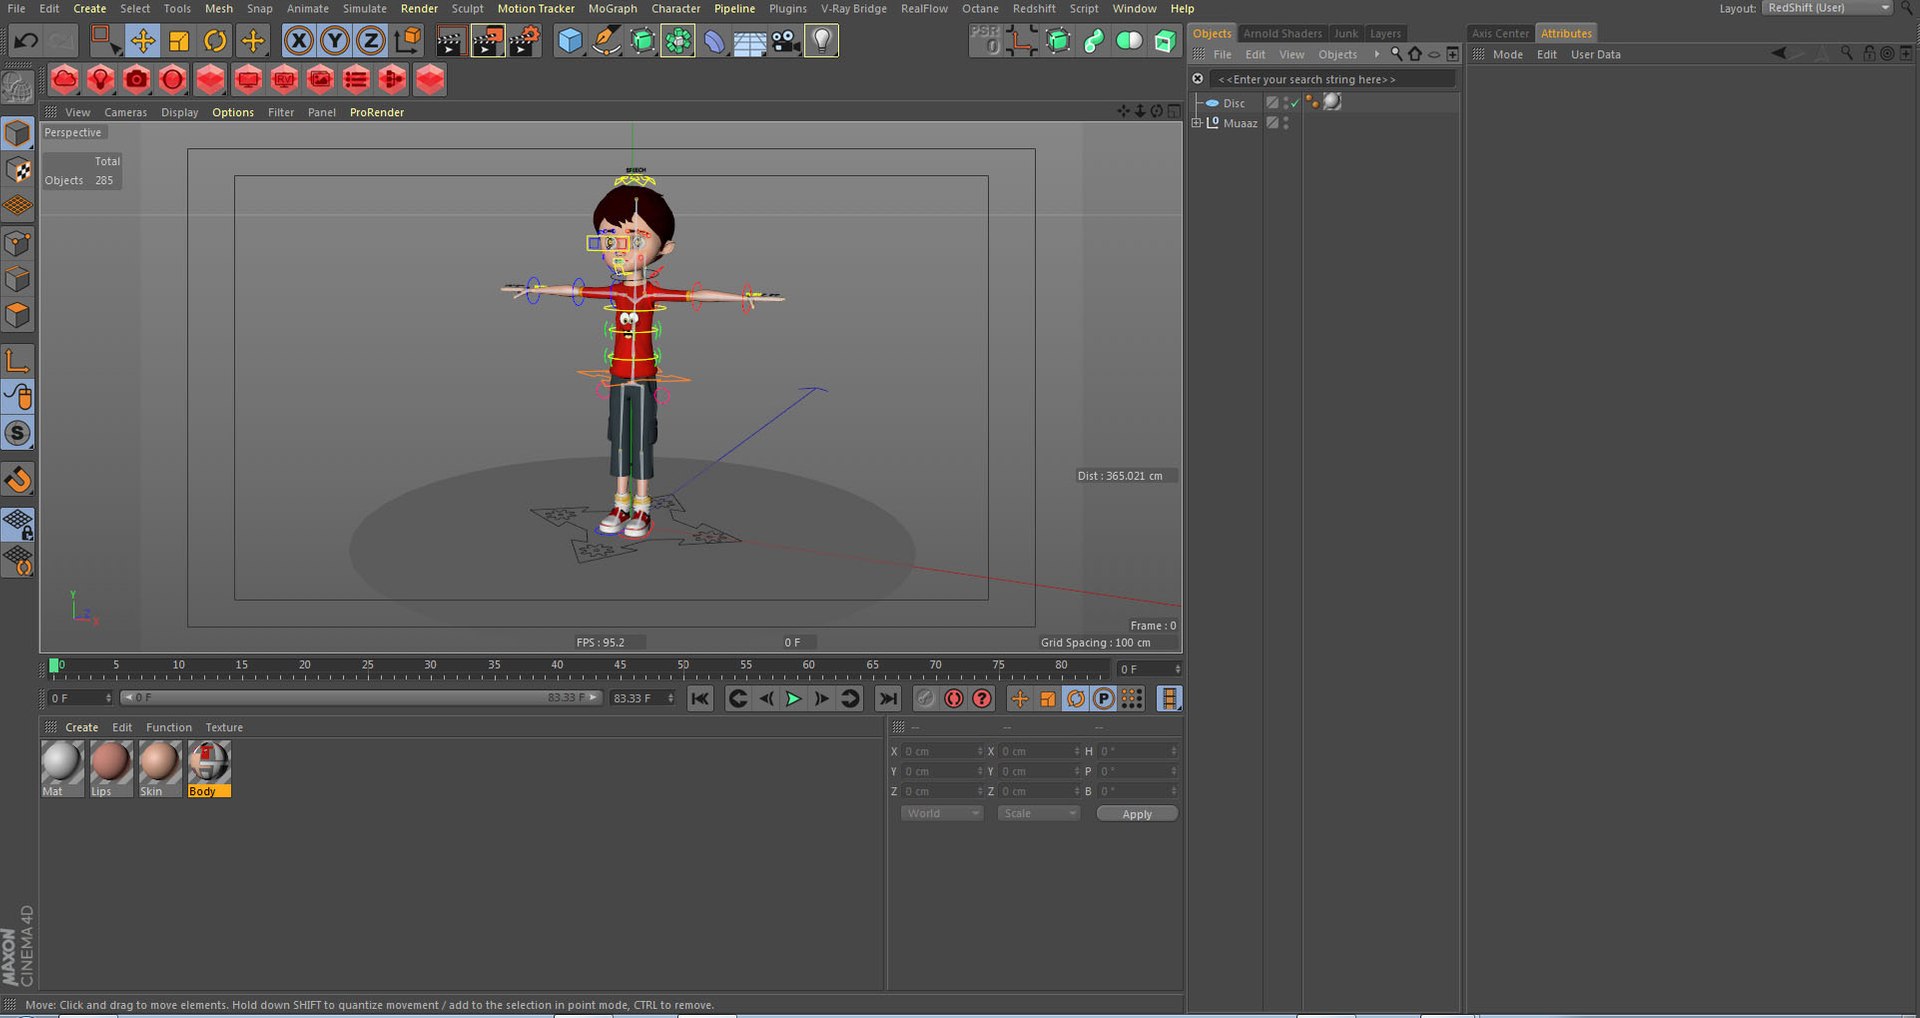
Task: Jump to the end of animation
Action: click(x=888, y=699)
